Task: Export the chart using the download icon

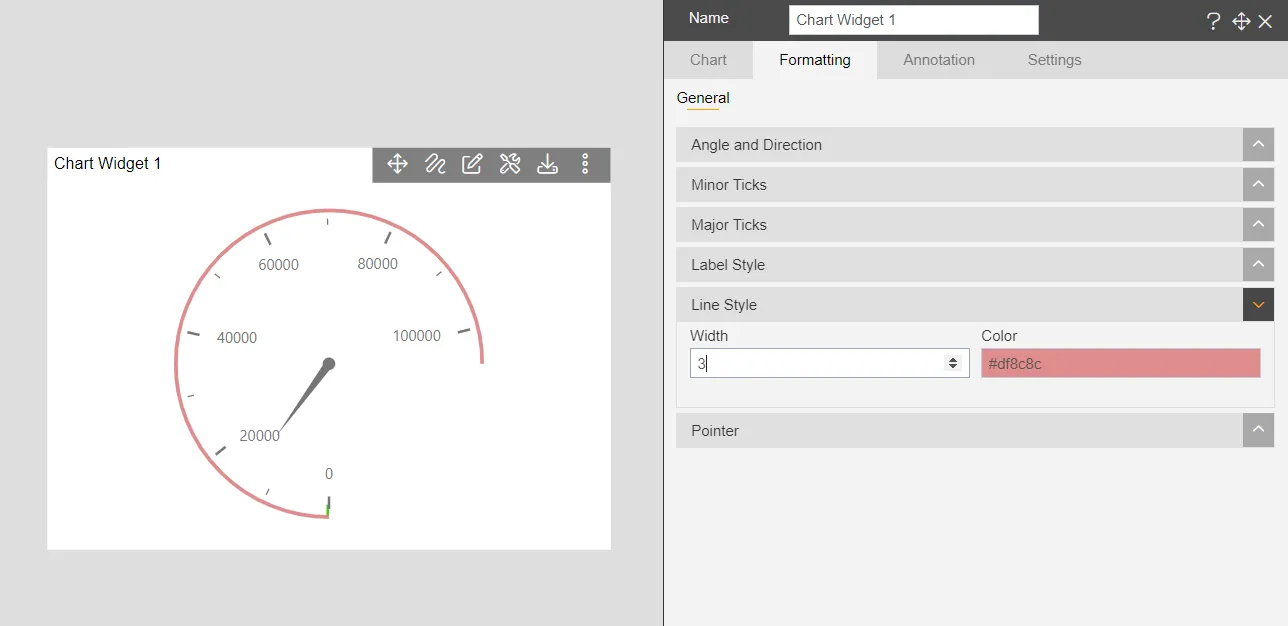Action: click(x=547, y=164)
